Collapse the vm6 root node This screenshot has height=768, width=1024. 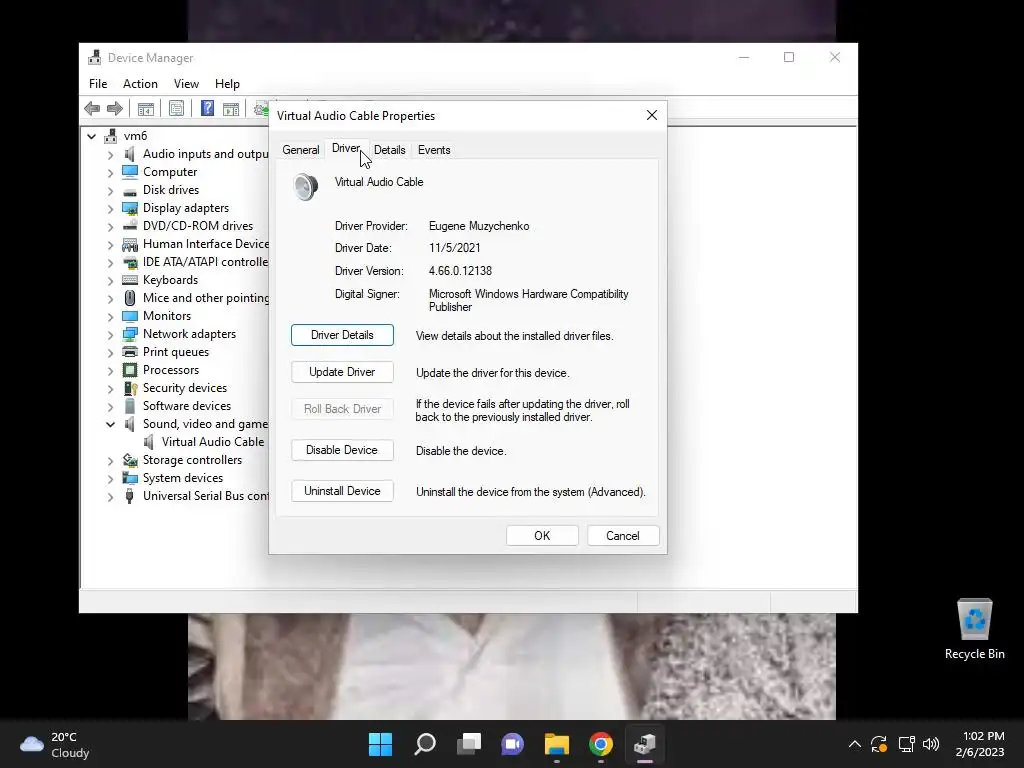91,136
